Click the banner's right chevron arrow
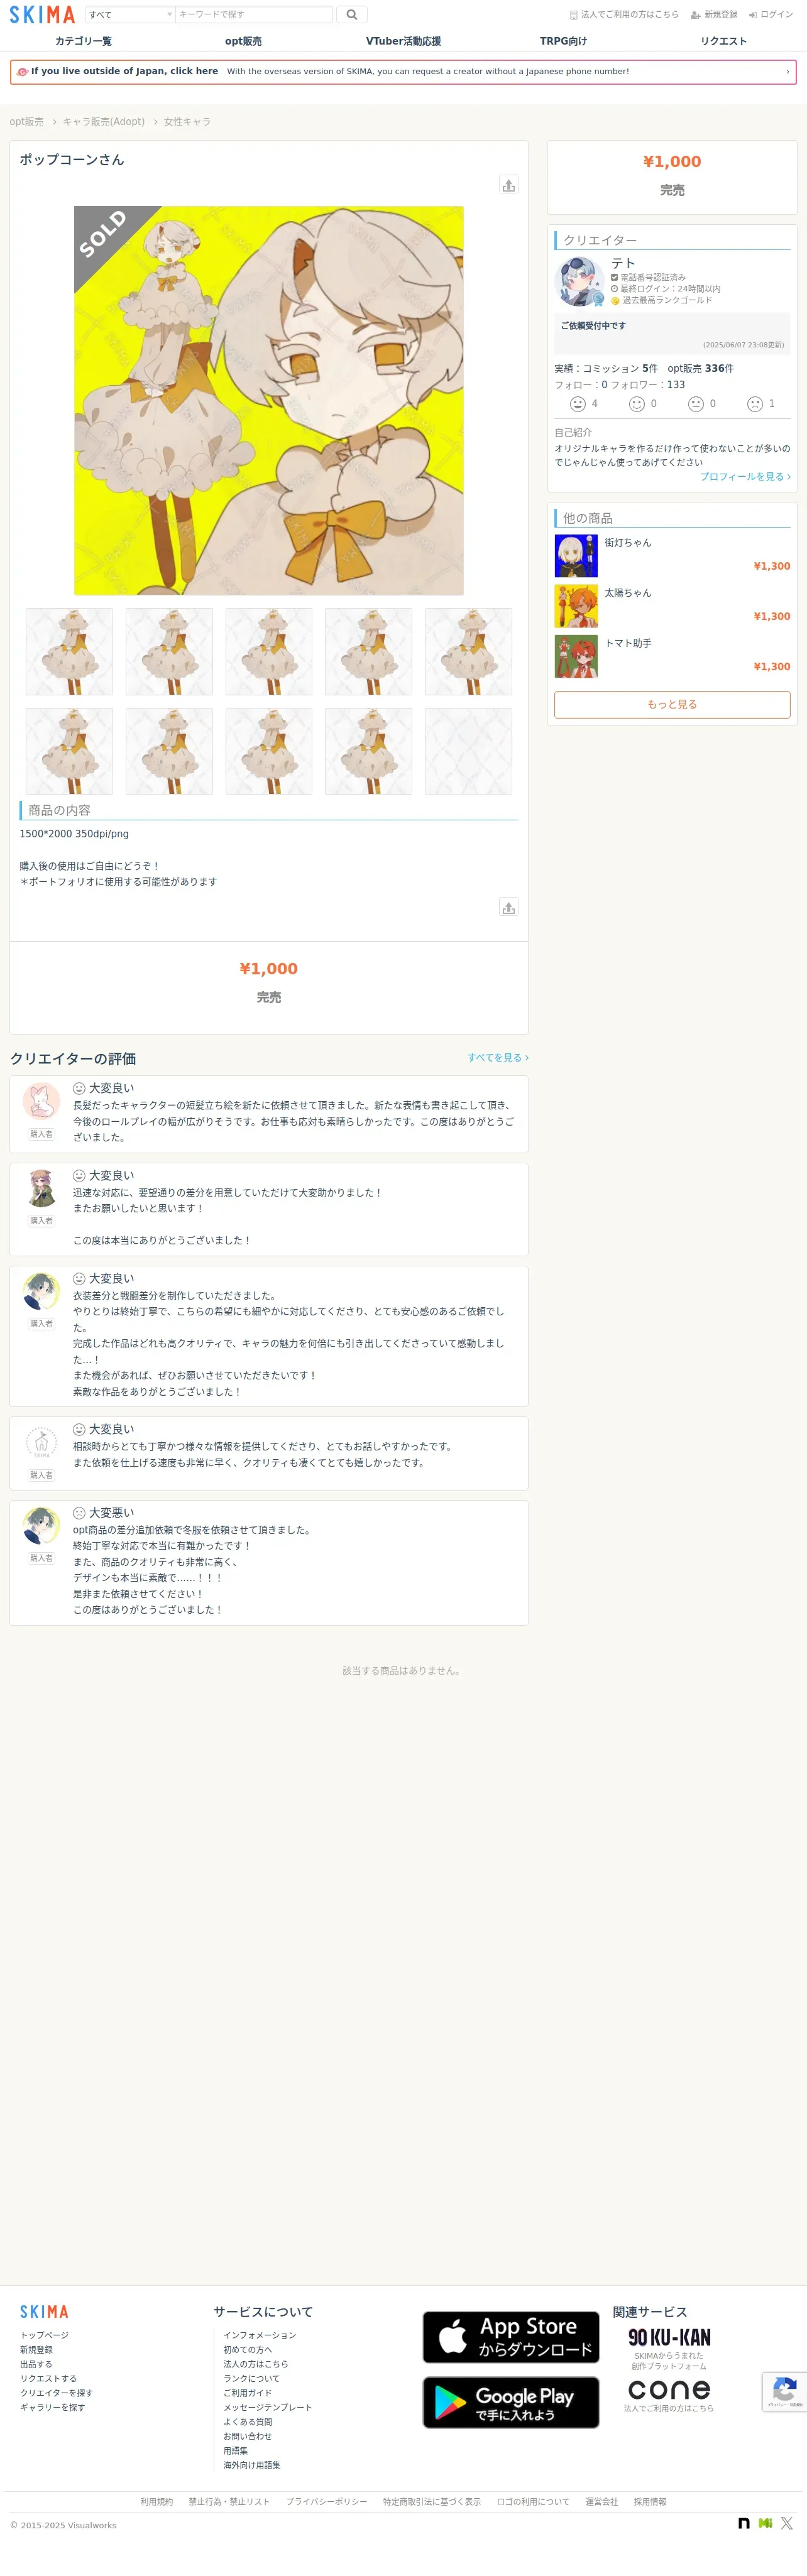This screenshot has width=807, height=2576. coord(787,72)
